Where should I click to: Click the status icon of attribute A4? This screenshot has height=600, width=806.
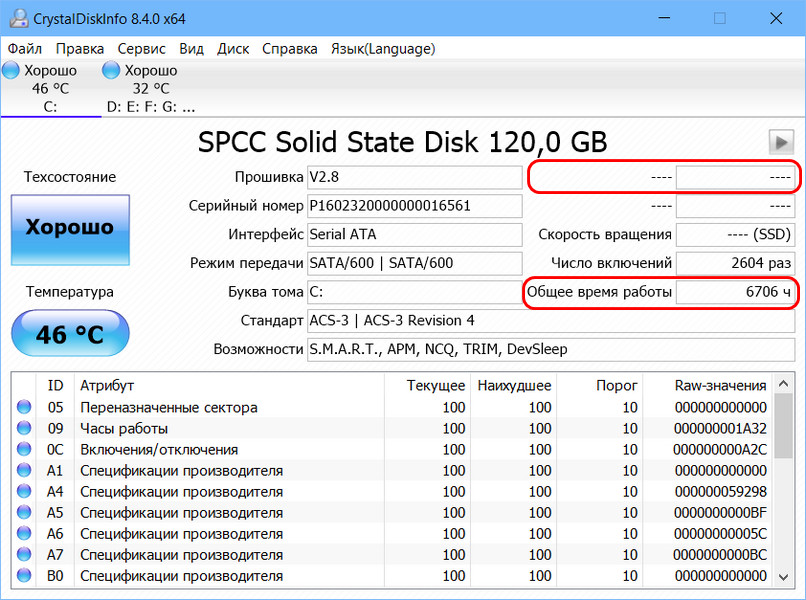click(x=24, y=492)
